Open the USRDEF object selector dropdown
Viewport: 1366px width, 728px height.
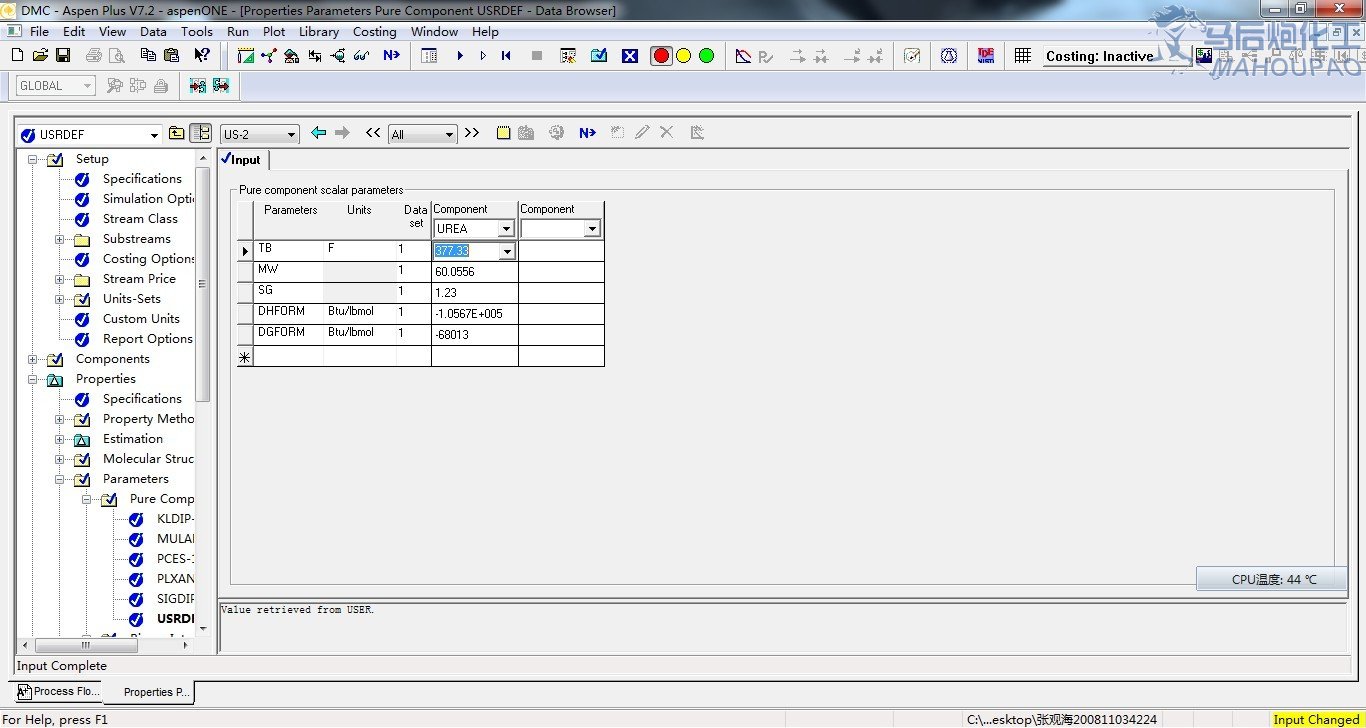(154, 135)
